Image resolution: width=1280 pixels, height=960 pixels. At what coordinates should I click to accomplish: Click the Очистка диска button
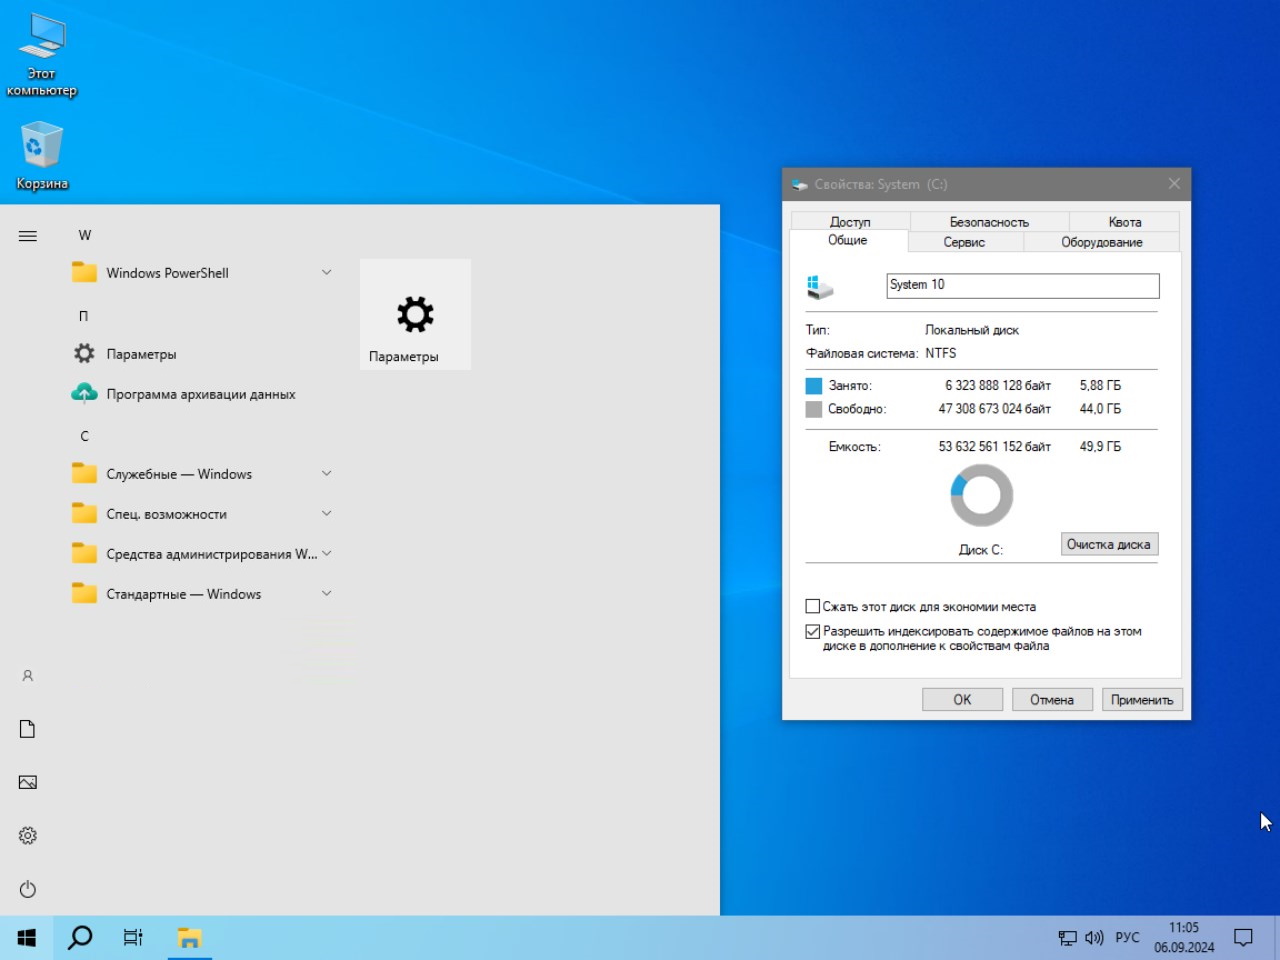coord(1109,544)
